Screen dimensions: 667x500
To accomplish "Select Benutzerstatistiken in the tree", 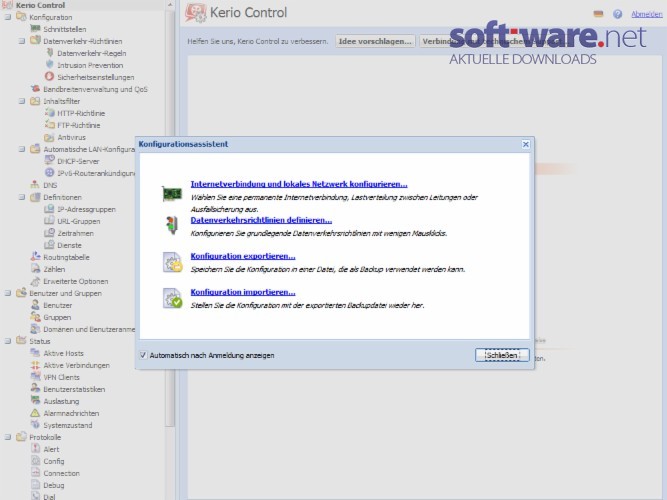I will click(74, 389).
